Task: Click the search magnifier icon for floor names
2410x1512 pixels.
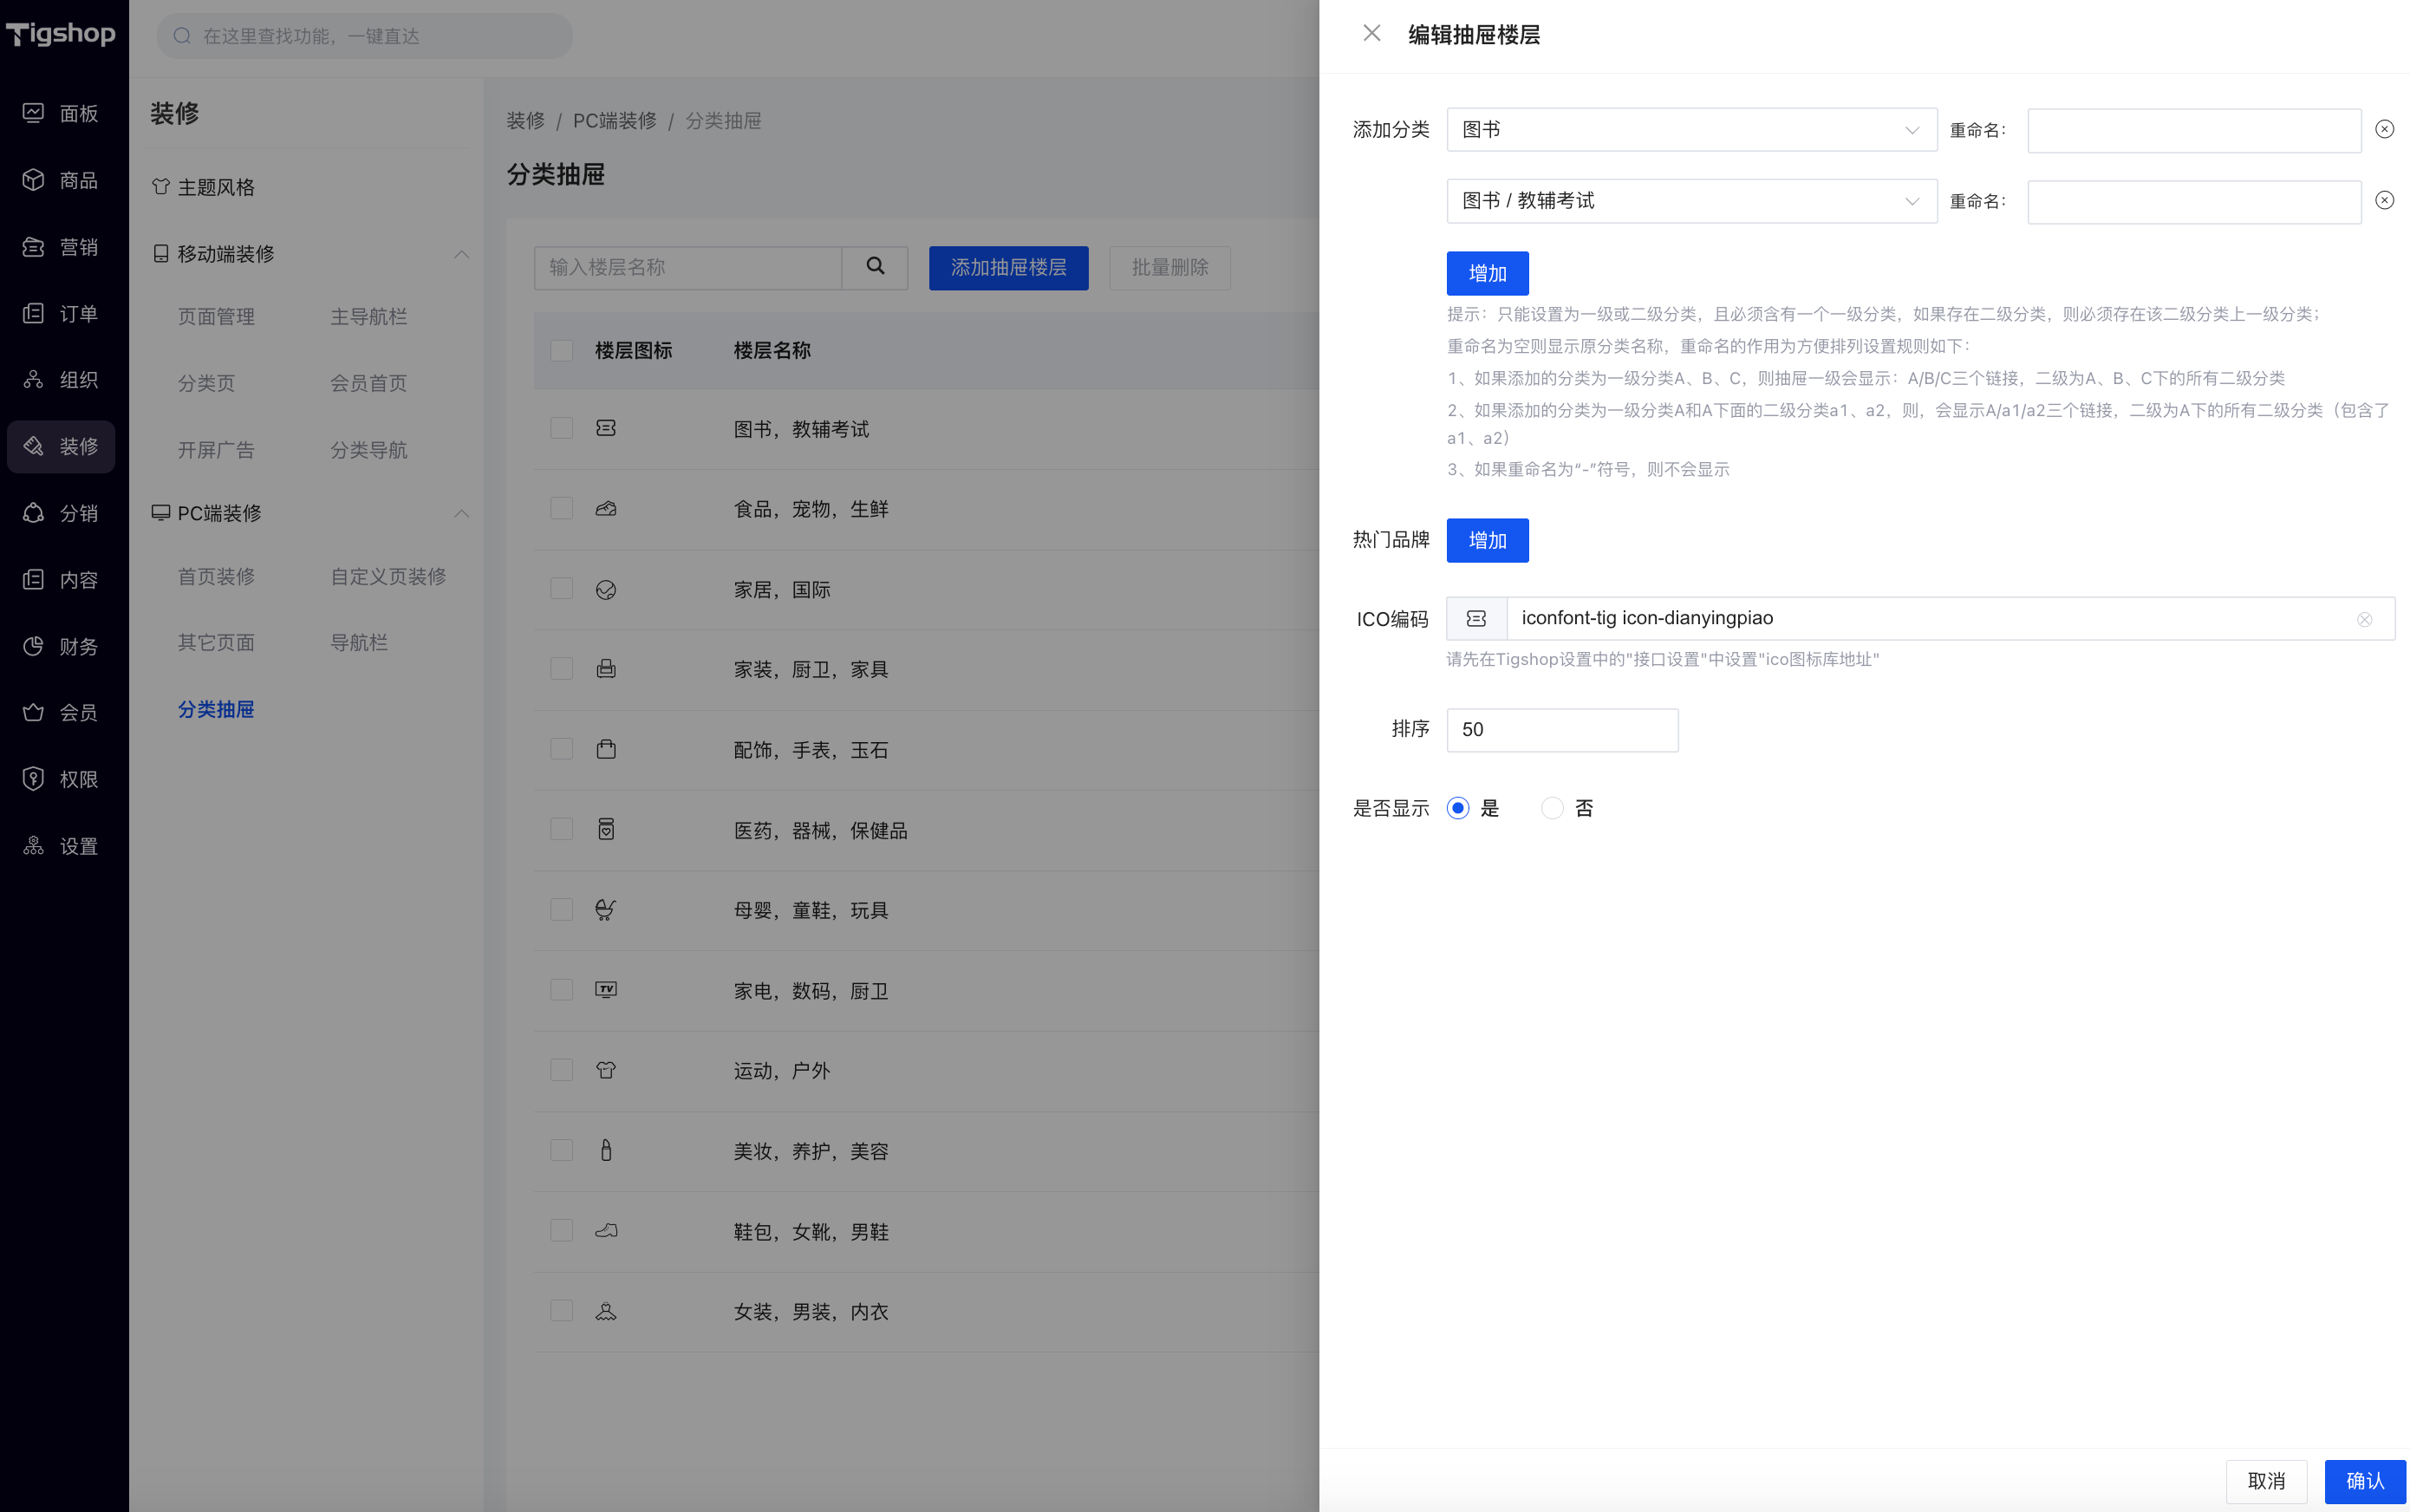Action: (875, 267)
